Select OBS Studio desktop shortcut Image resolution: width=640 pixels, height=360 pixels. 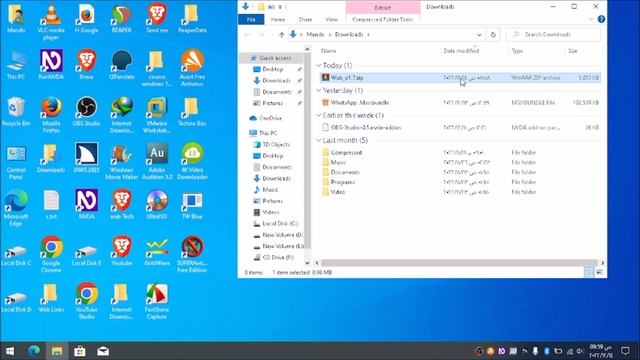(x=86, y=111)
